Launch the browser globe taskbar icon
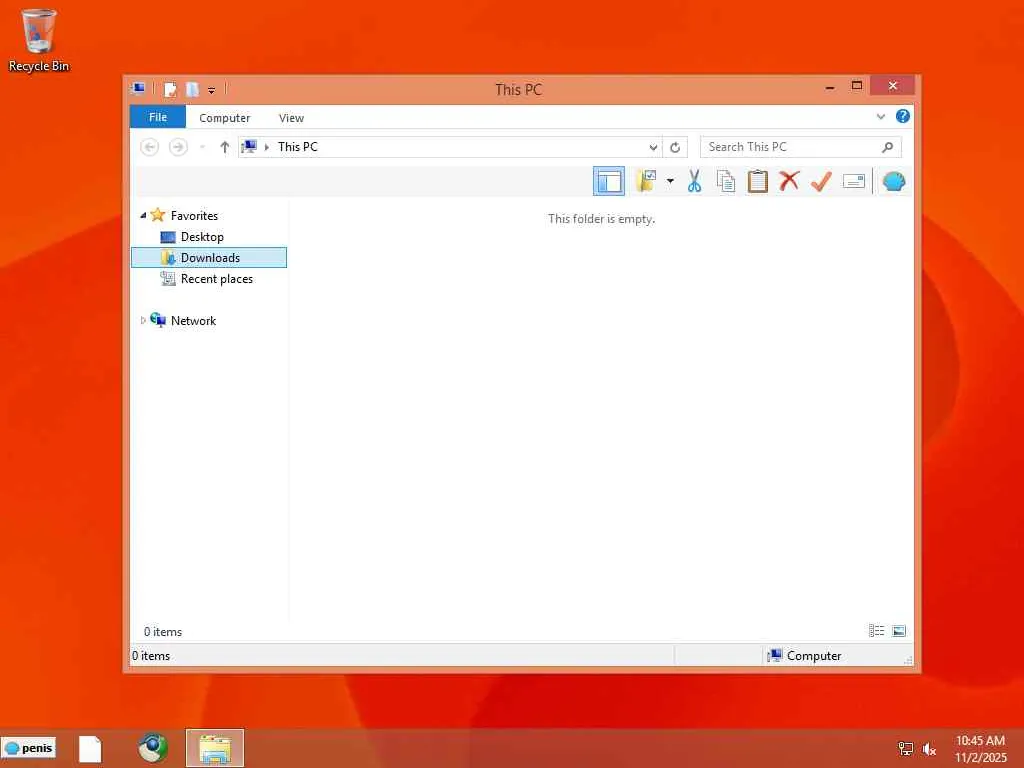 pyautogui.click(x=153, y=748)
